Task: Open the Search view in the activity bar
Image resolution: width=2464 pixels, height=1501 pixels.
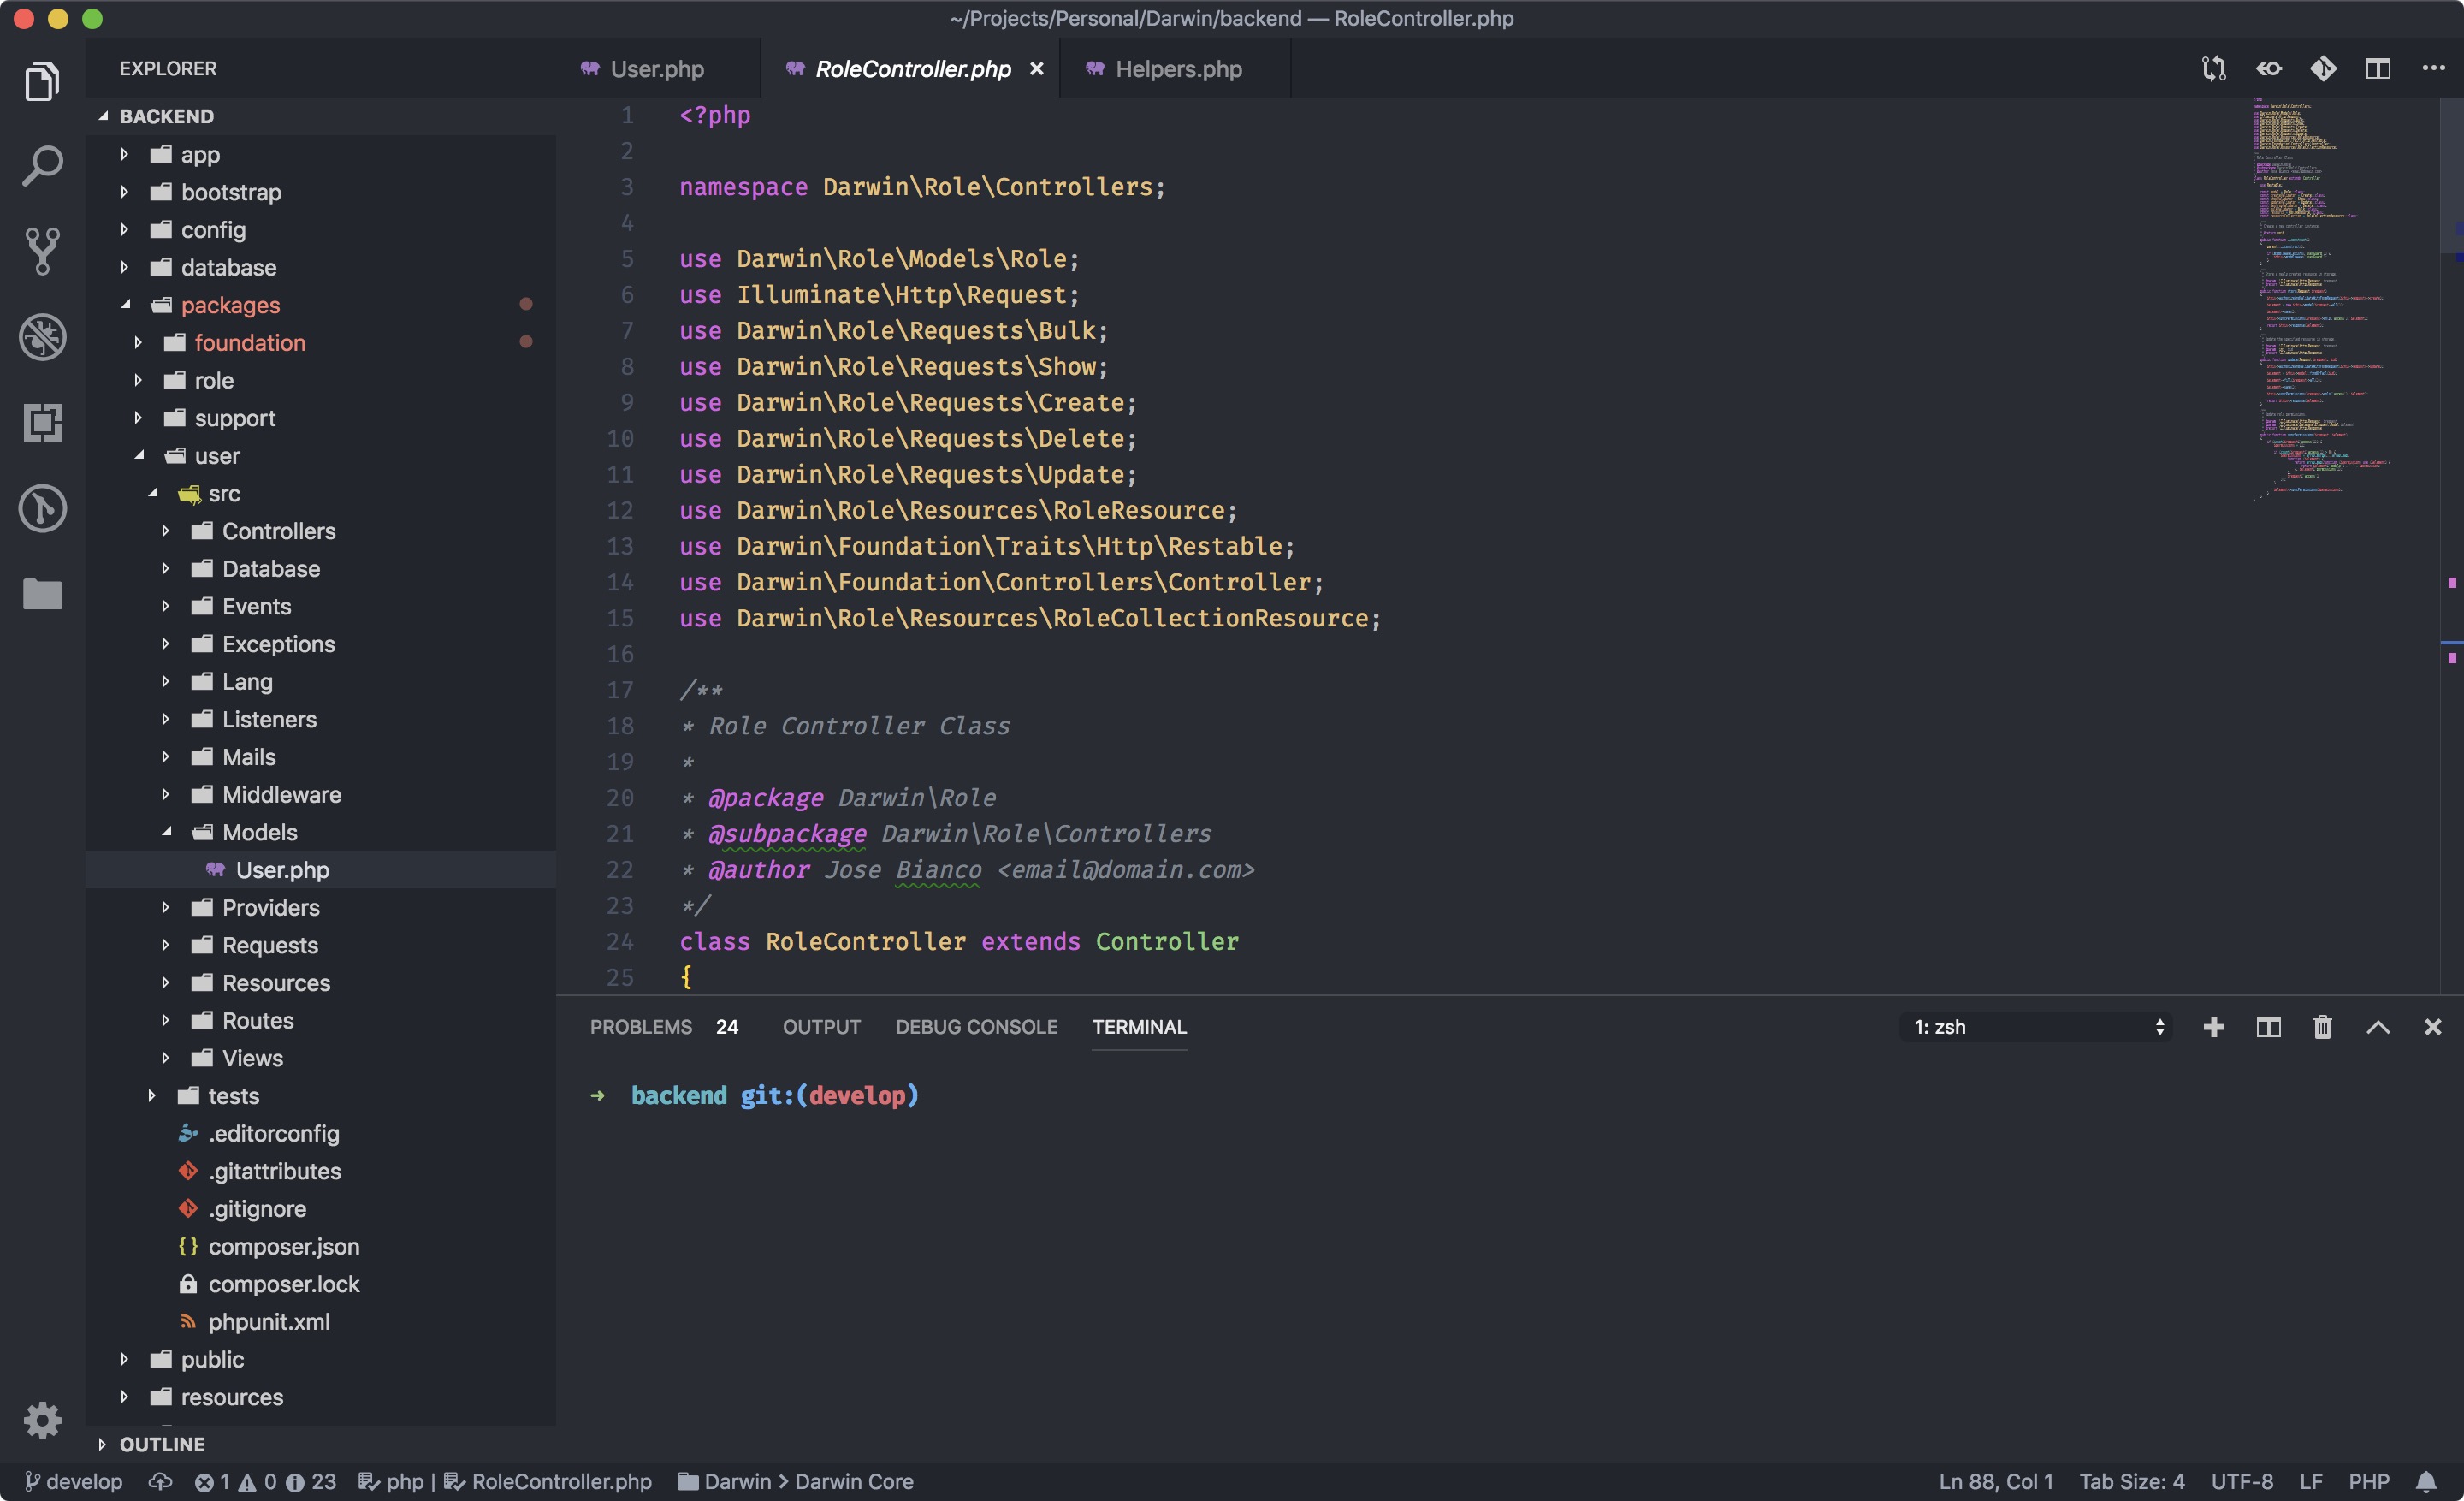Action: [42, 165]
